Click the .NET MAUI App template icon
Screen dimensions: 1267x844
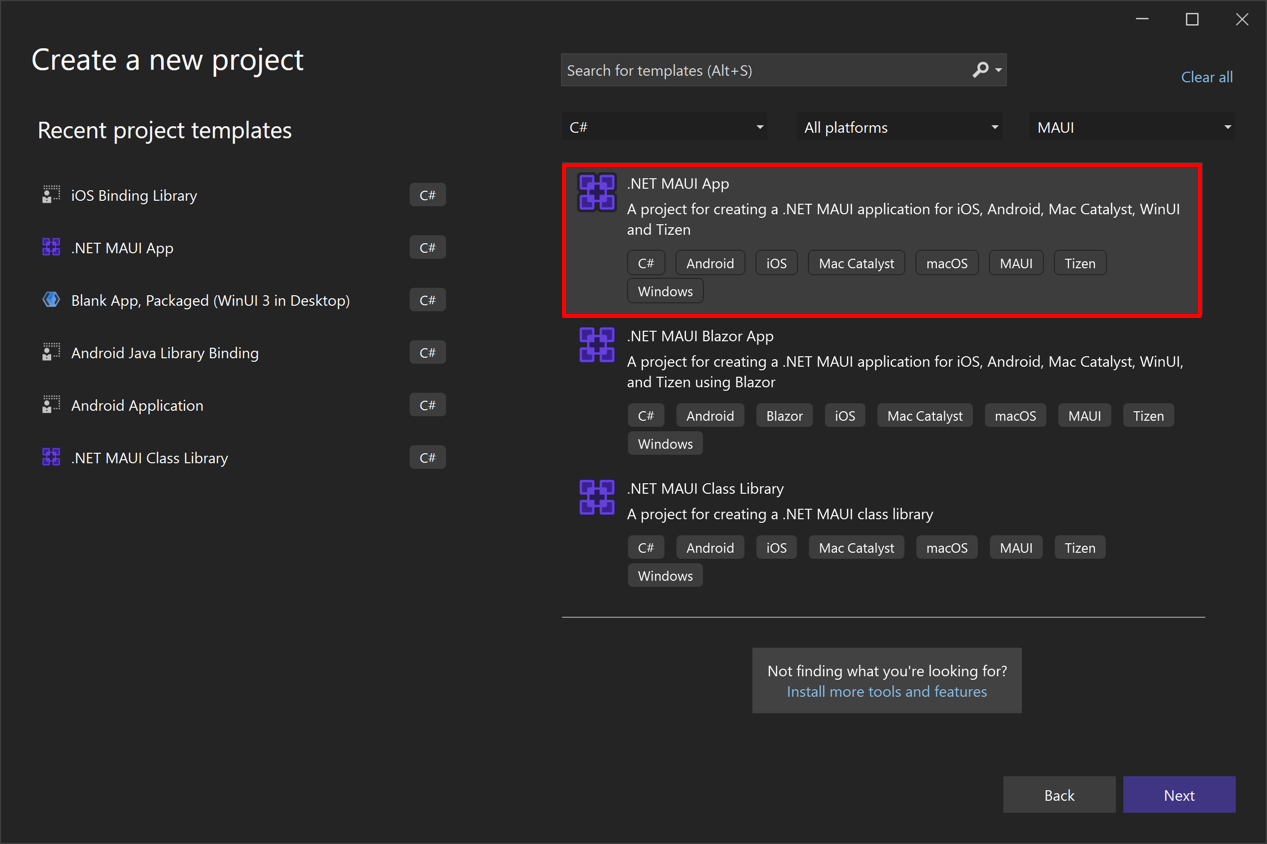coord(597,194)
